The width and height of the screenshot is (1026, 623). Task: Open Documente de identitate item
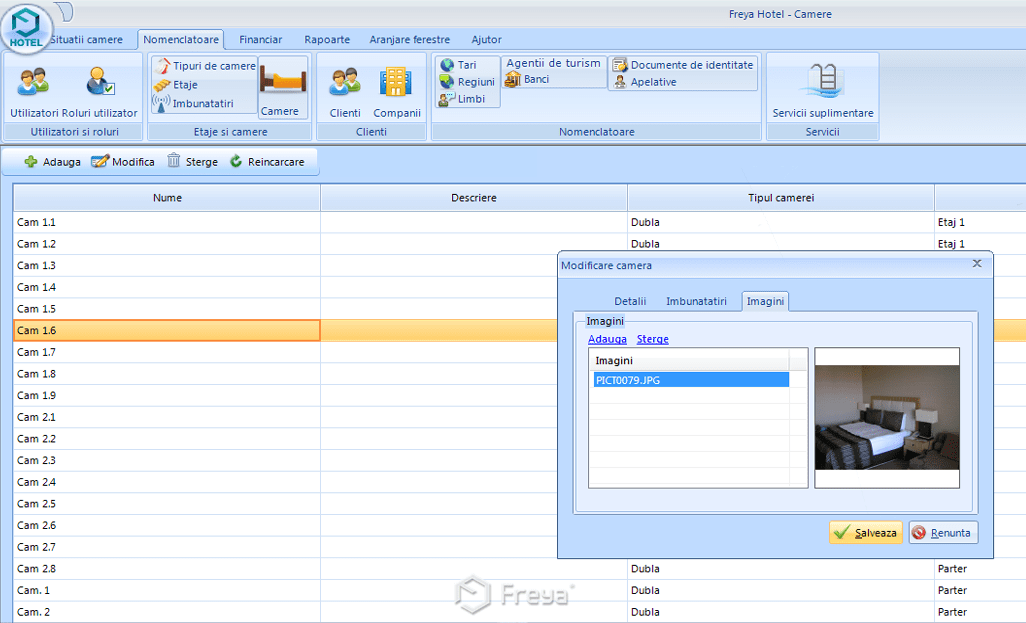pos(683,65)
